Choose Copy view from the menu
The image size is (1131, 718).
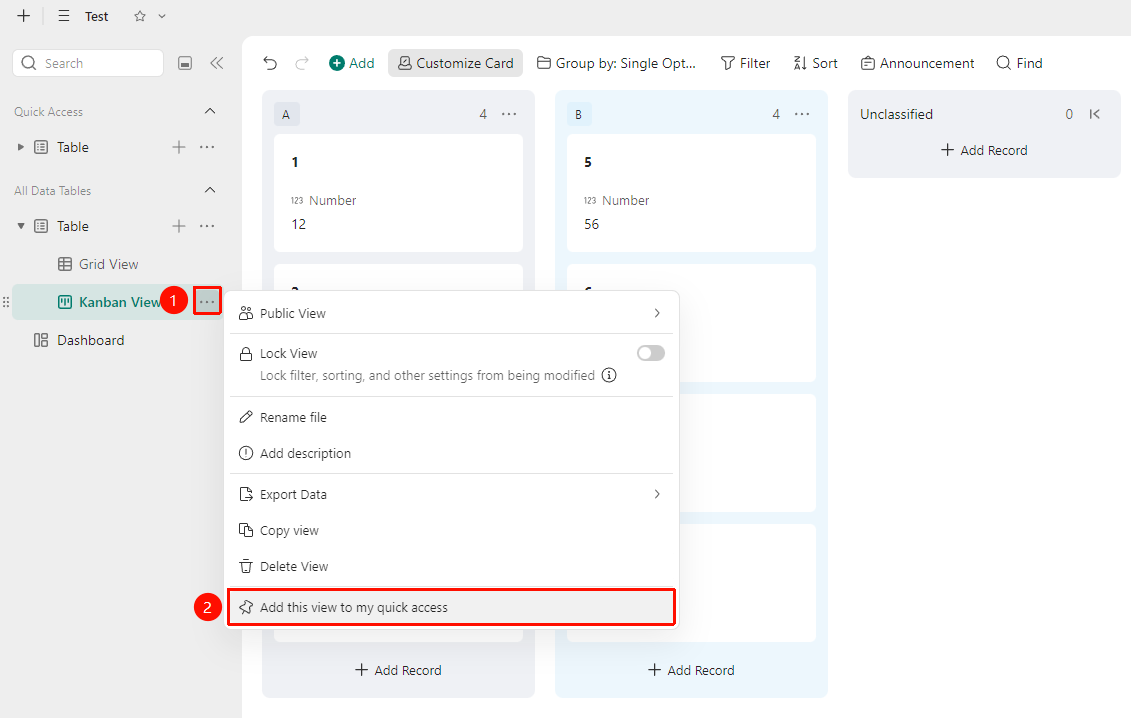click(452, 530)
